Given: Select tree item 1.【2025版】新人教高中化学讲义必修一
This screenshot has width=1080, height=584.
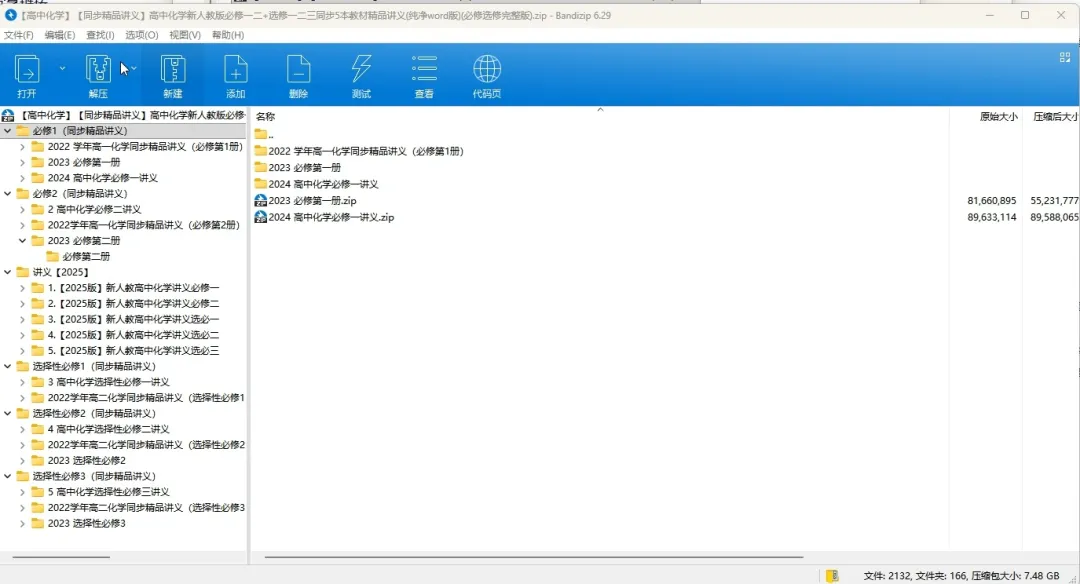Looking at the screenshot, I should pyautogui.click(x=126, y=288).
